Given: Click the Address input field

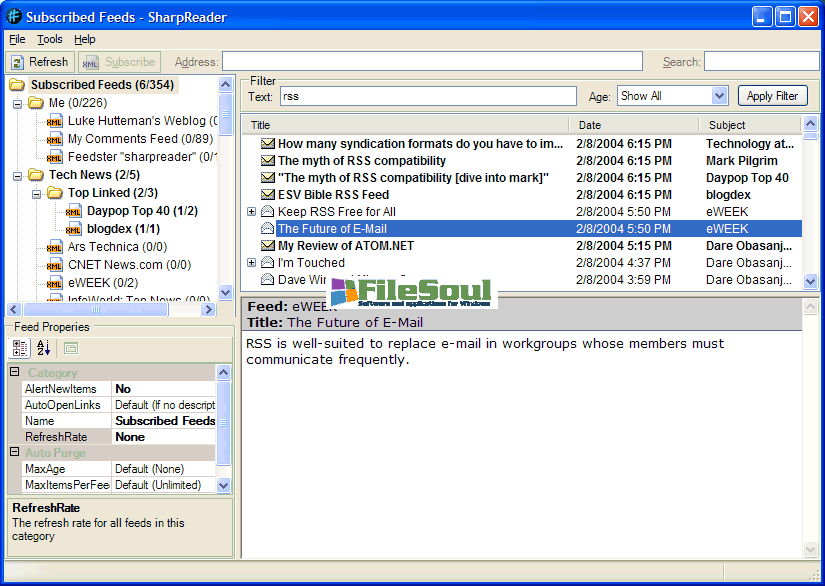Looking at the screenshot, I should click(x=432, y=61).
